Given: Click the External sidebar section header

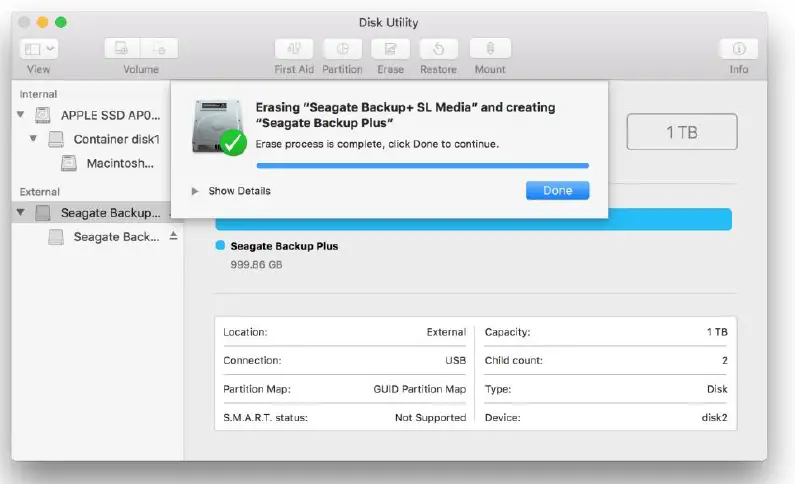Looking at the screenshot, I should 40,192.
